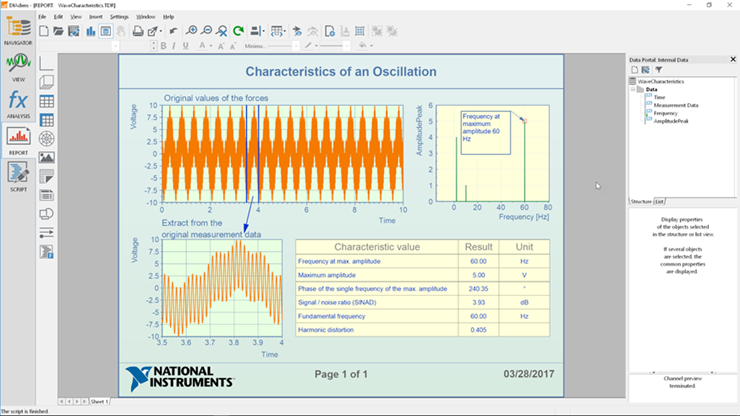Select the image/picture tool in sidebar
The width and height of the screenshot is (740, 416).
tap(46, 157)
